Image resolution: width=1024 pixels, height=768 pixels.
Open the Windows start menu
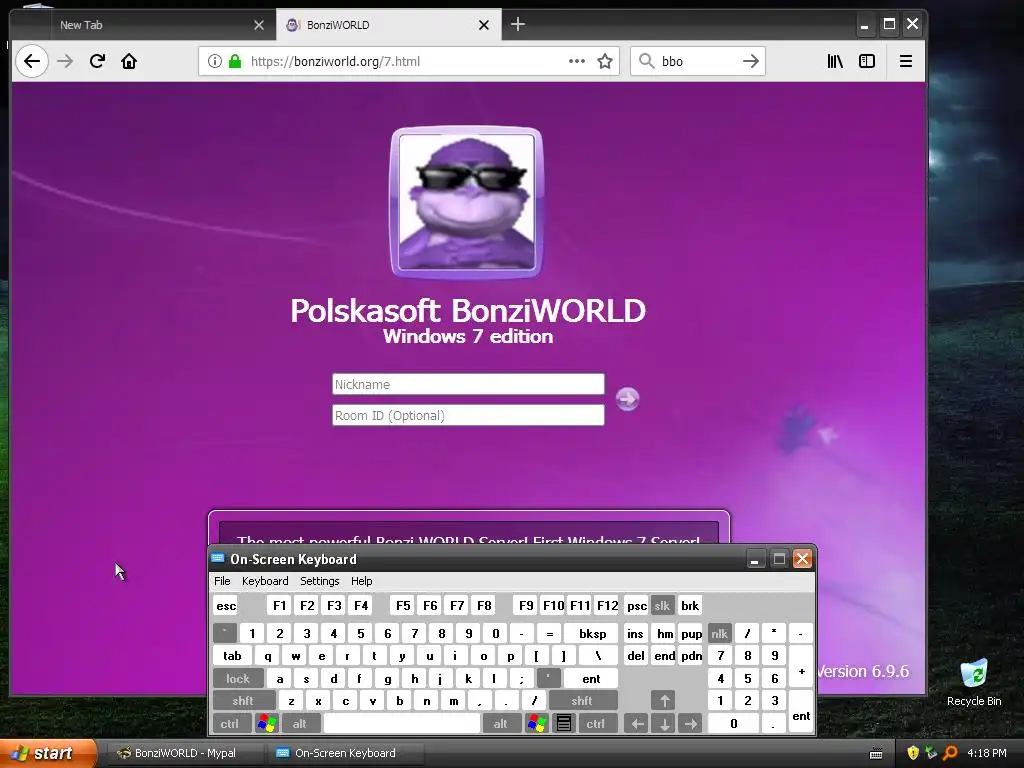pyautogui.click(x=48, y=753)
